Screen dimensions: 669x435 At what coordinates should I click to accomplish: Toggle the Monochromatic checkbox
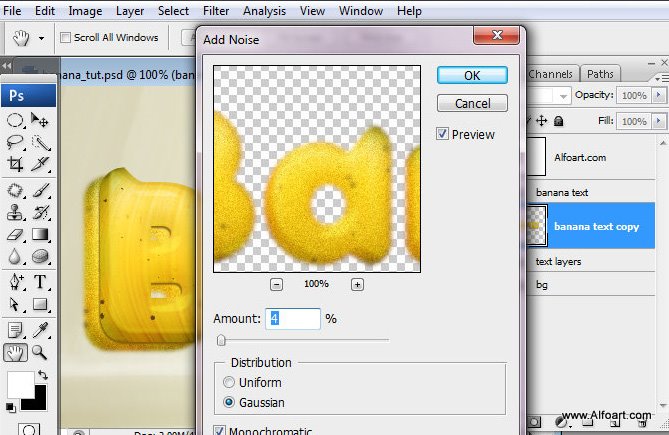(219, 430)
